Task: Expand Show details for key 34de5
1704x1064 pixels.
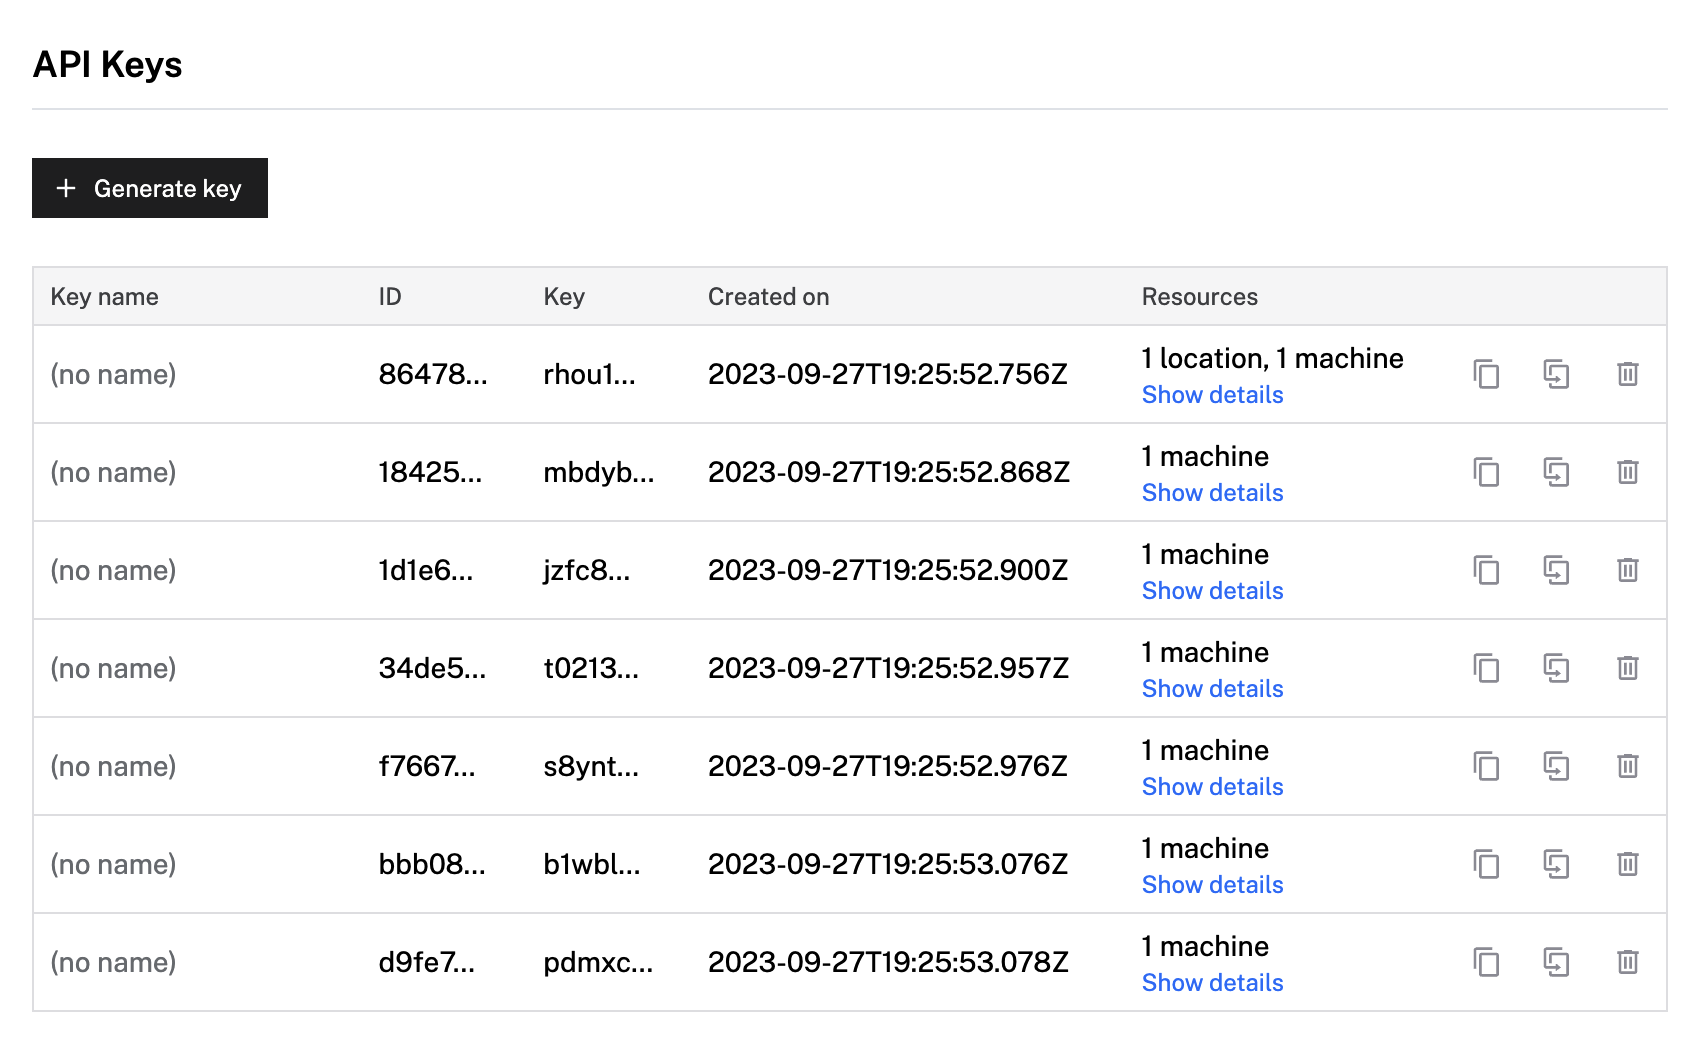Action: click(1212, 689)
